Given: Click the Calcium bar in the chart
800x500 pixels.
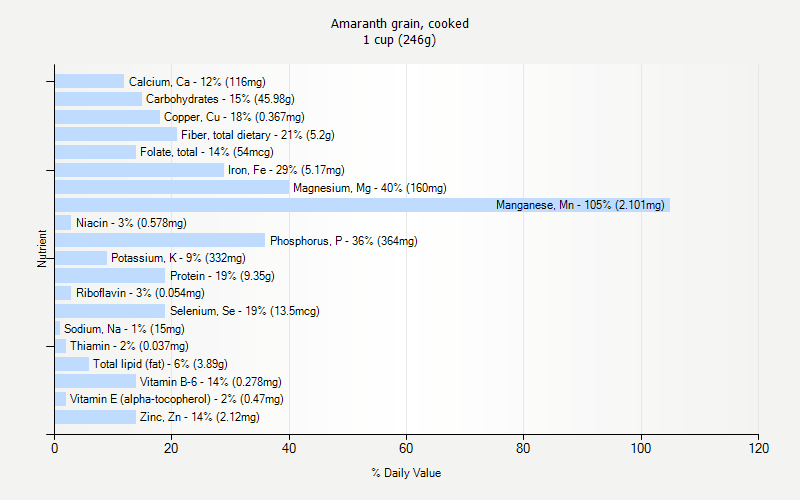Looking at the screenshot, I should (90, 82).
